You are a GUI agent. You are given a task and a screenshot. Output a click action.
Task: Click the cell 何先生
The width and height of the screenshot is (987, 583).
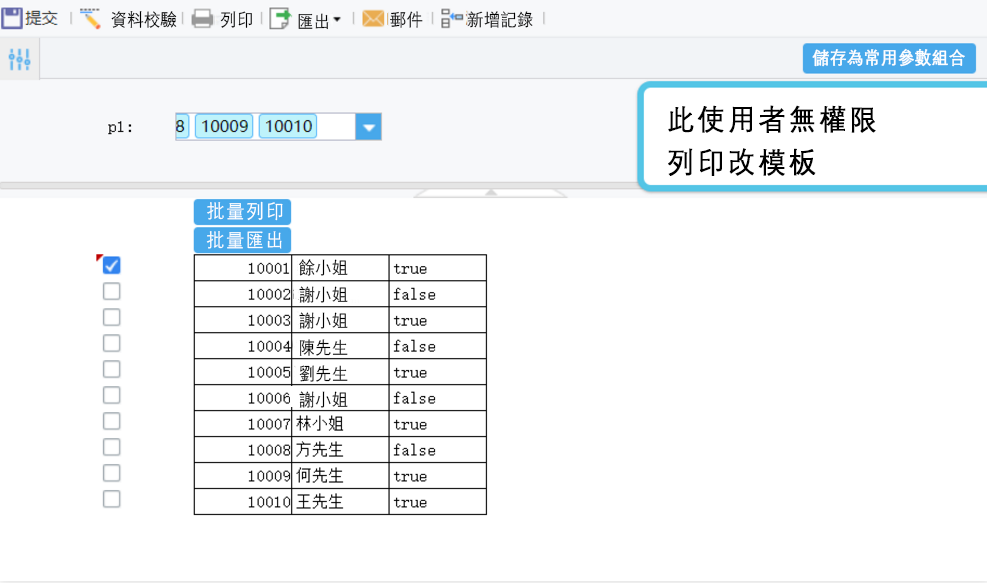(x=341, y=475)
